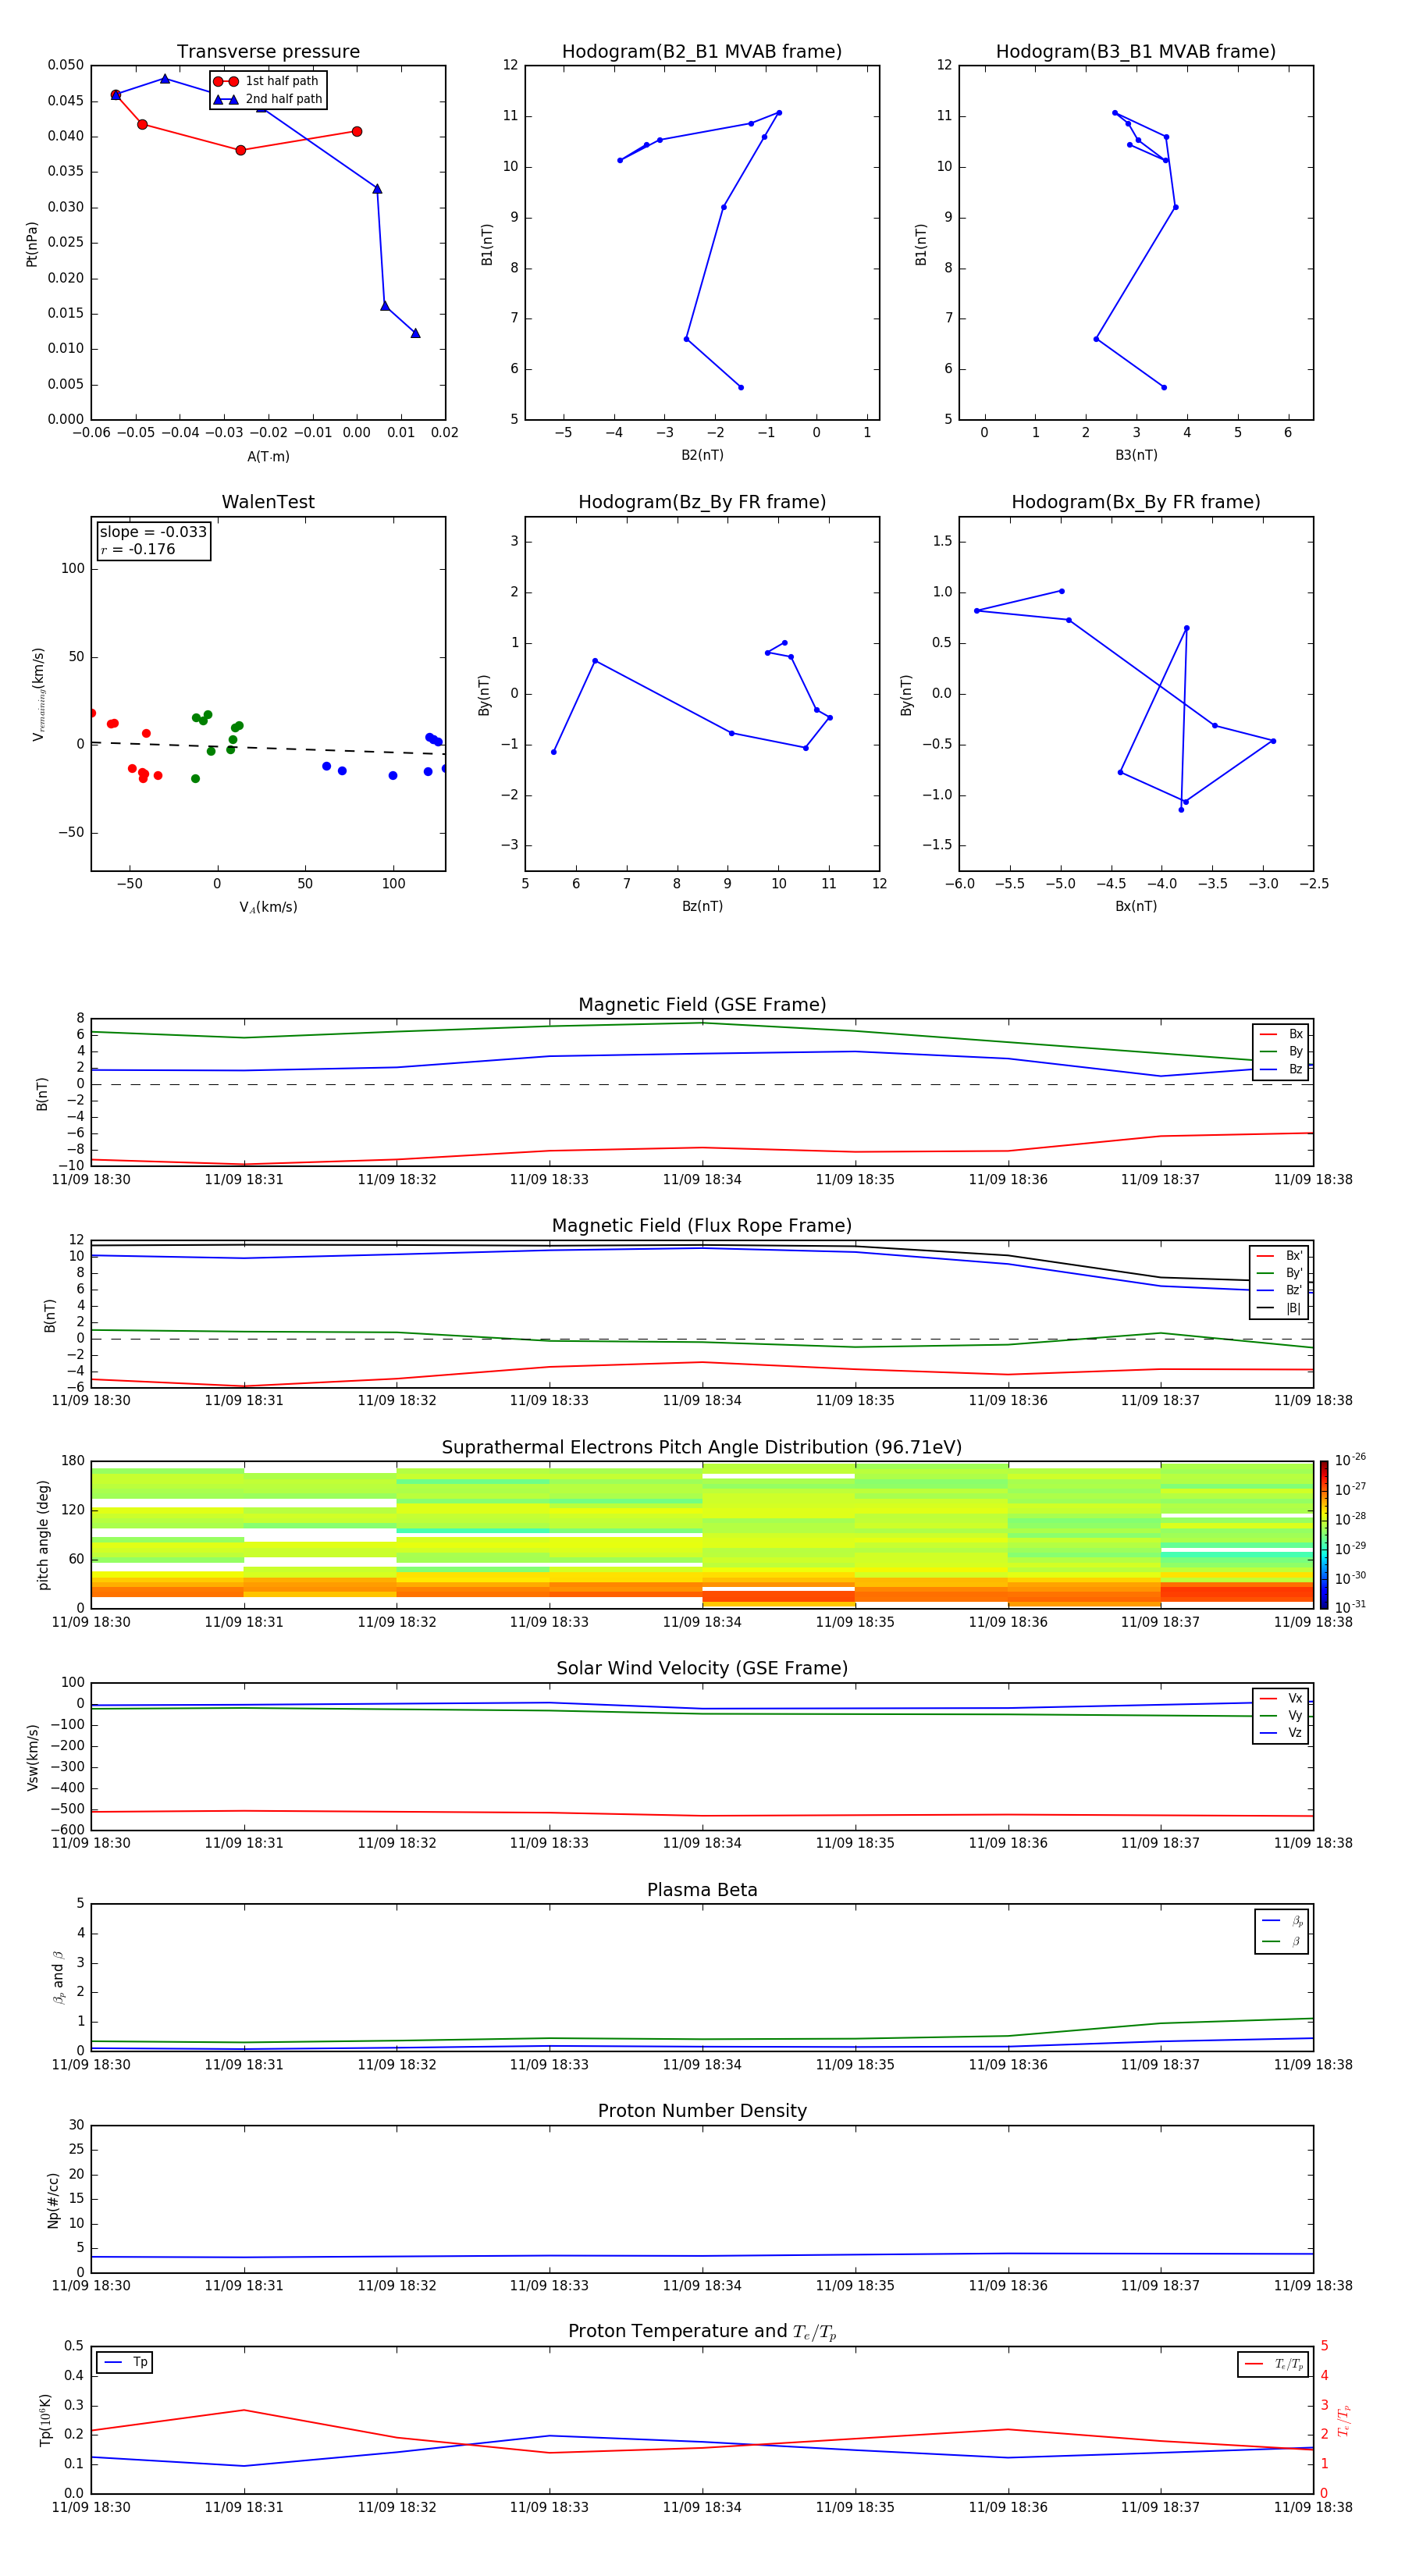Select "Vz" in the solar wind velocity legend
Image resolution: width=1405 pixels, height=2576 pixels.
pyautogui.click(x=1282, y=1733)
